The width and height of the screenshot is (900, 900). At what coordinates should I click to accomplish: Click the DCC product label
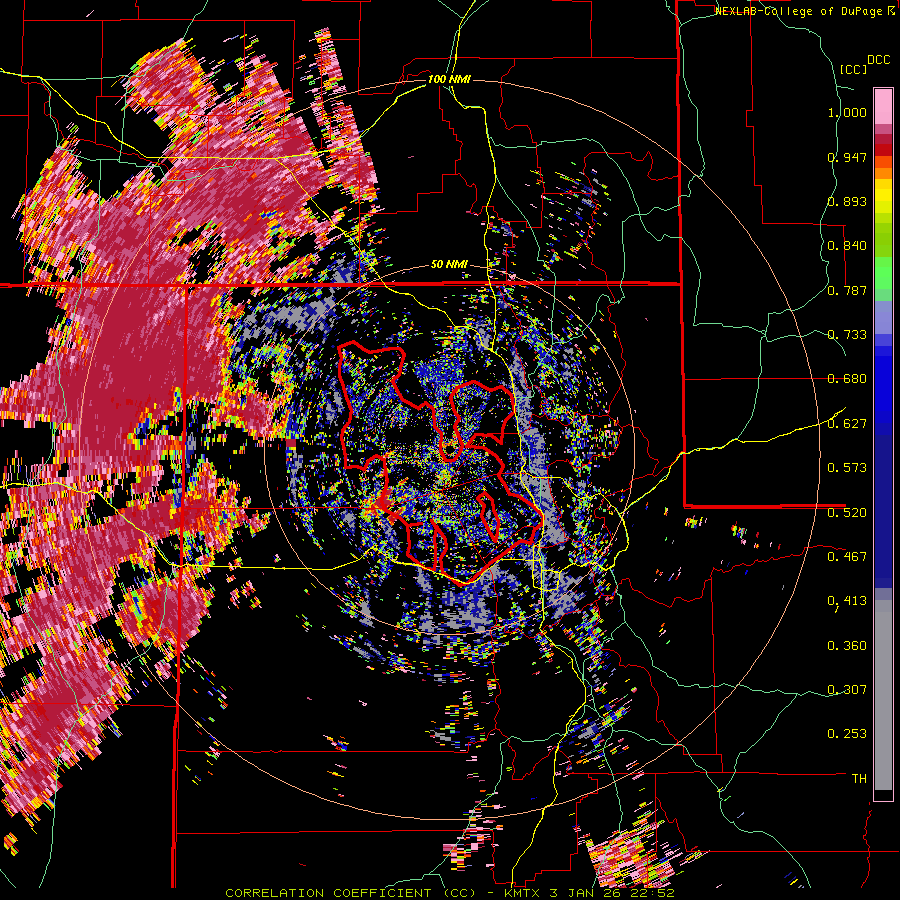coord(878,60)
